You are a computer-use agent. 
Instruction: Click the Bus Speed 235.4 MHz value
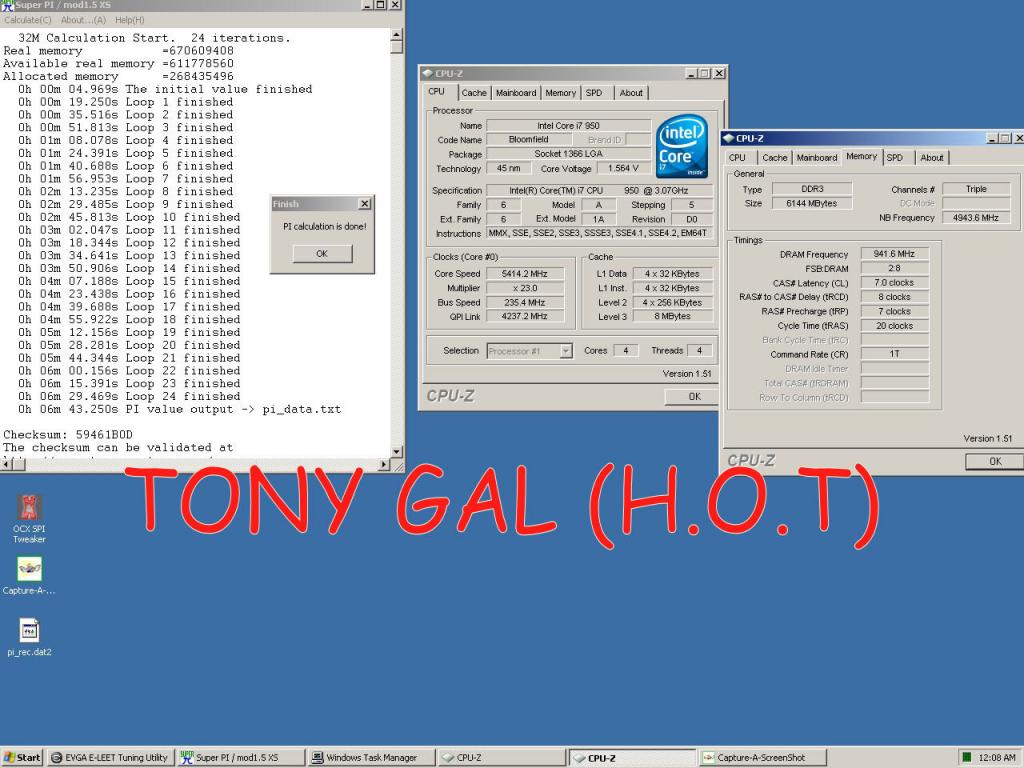coord(524,302)
